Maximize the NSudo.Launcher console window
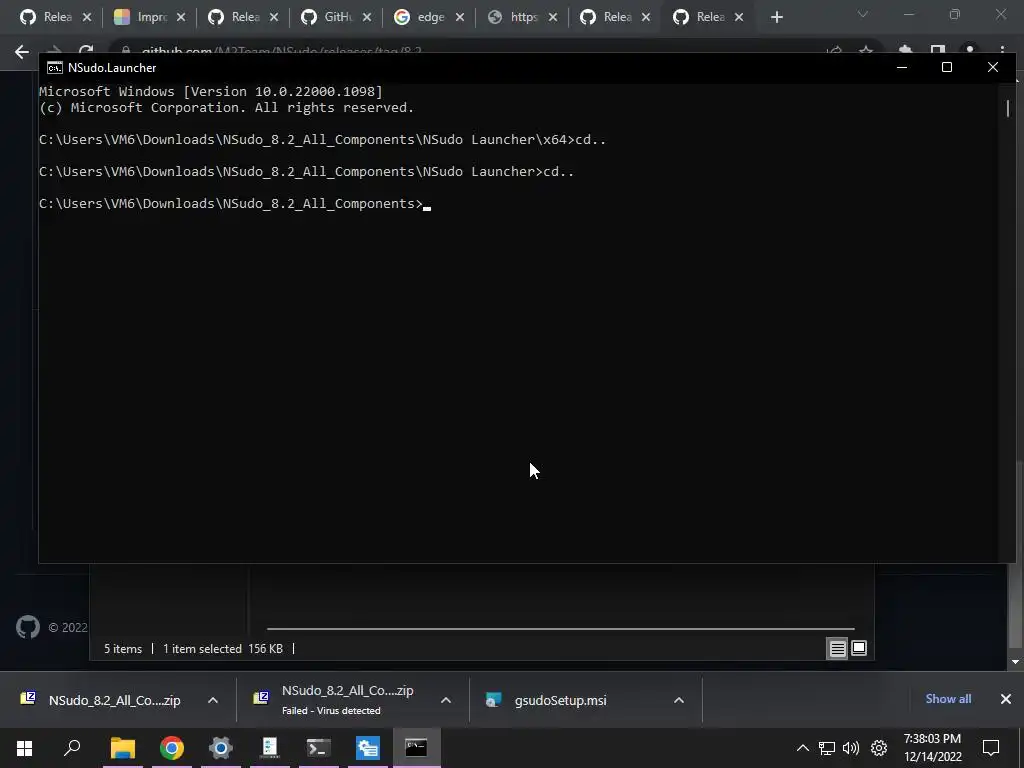 pos(947,67)
